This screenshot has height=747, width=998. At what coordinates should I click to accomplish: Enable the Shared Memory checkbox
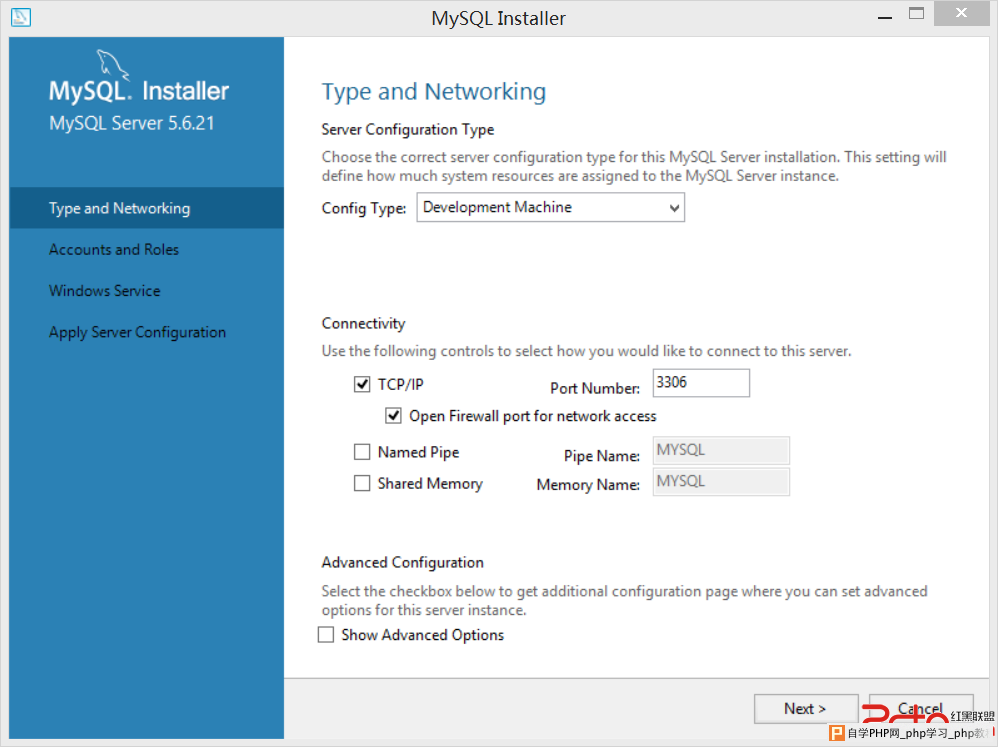coord(362,484)
